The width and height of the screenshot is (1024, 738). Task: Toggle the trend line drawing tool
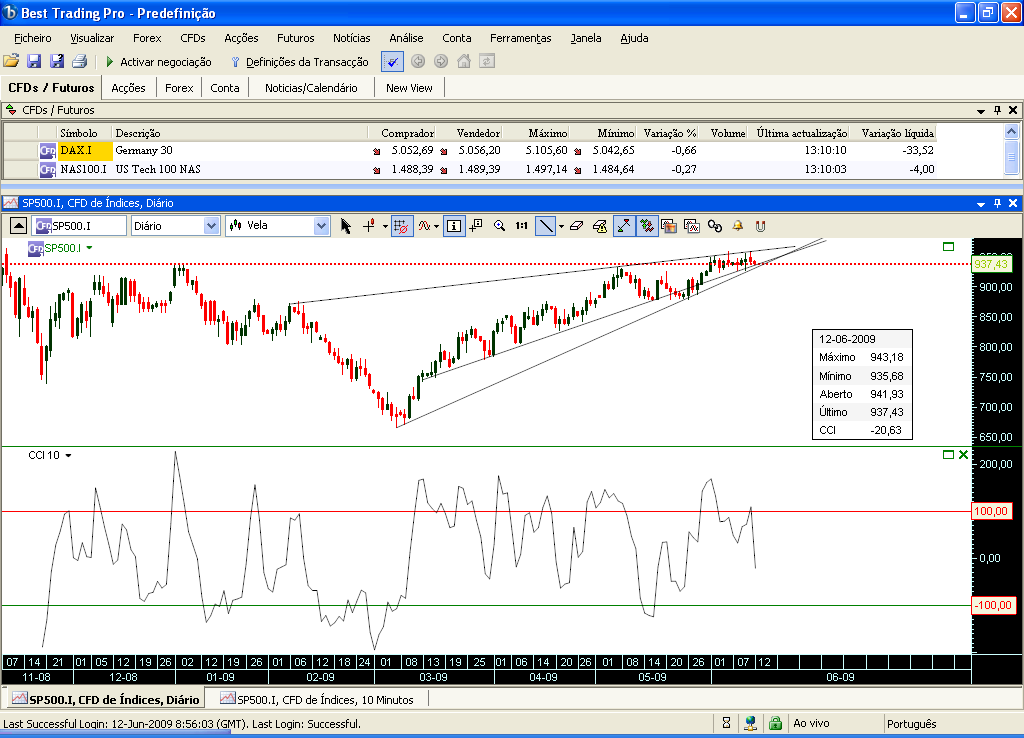tap(545, 226)
